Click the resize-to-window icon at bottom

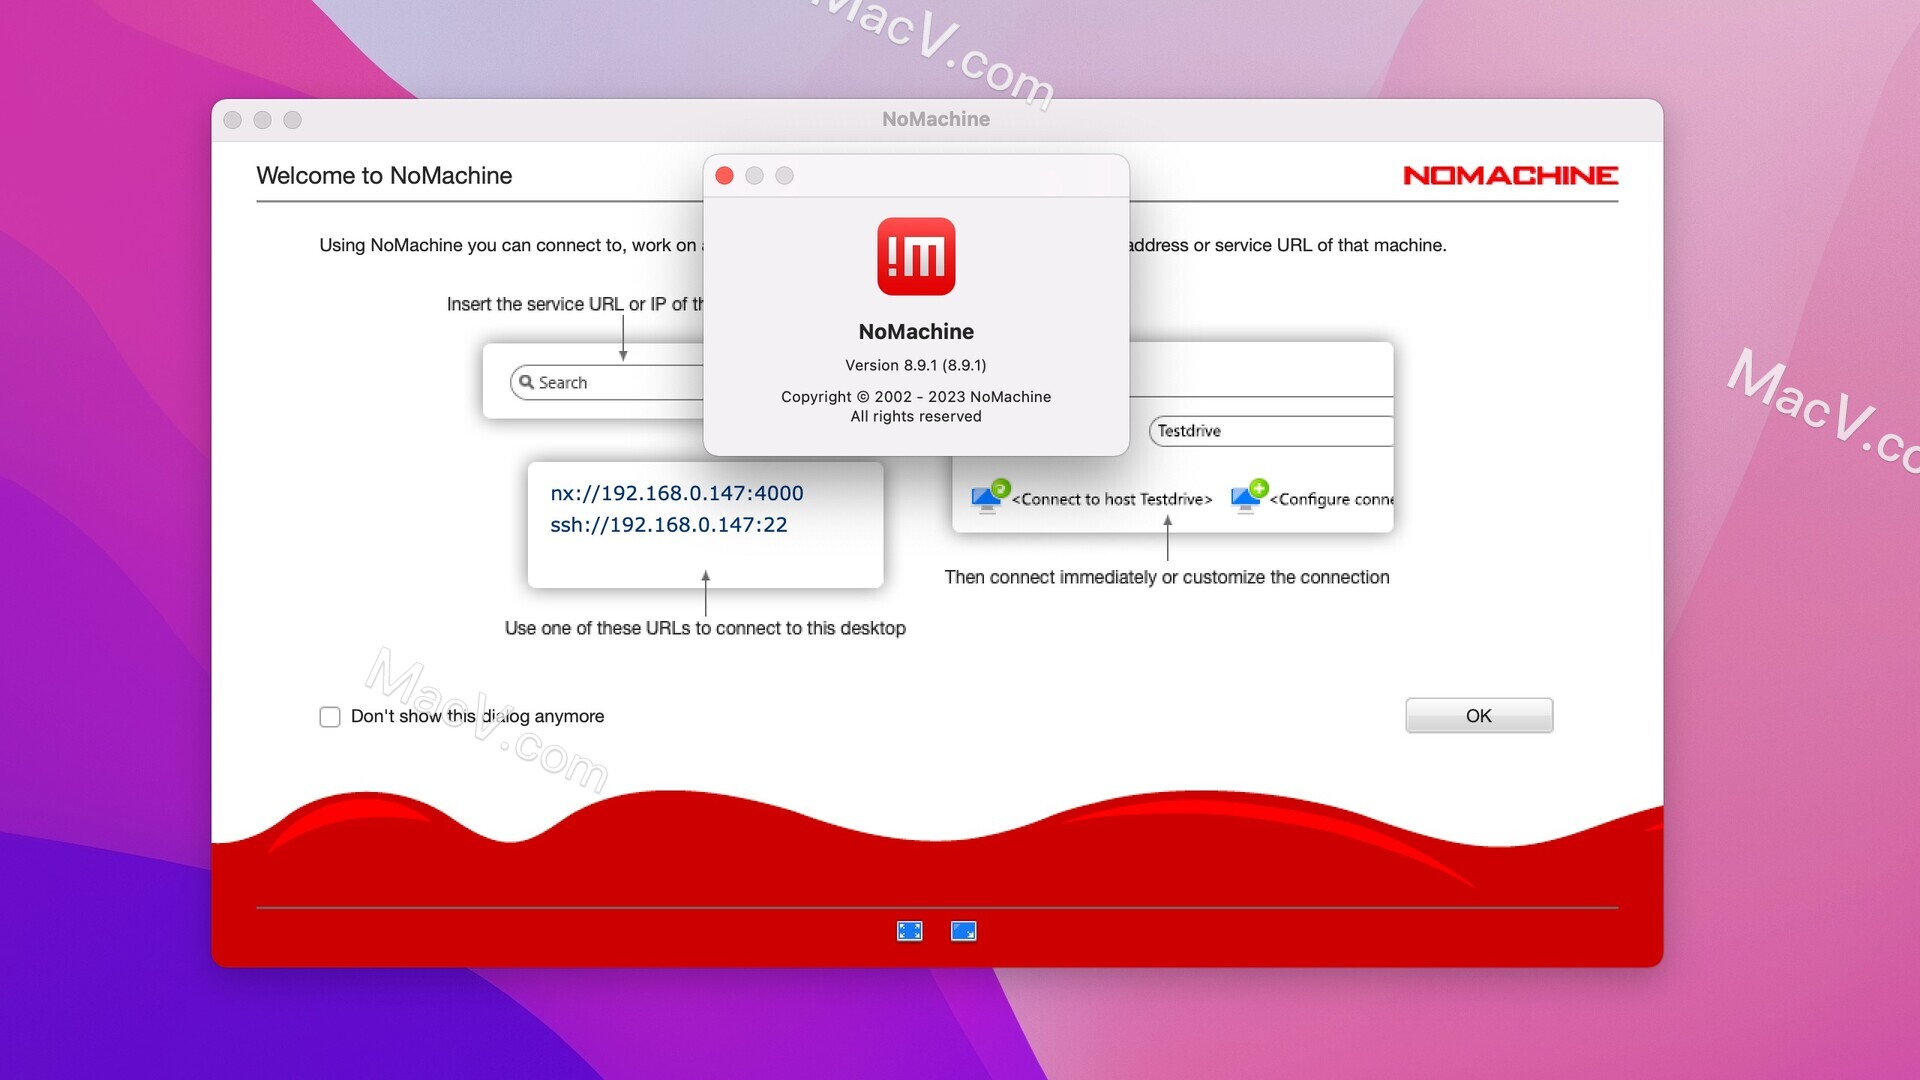[964, 931]
